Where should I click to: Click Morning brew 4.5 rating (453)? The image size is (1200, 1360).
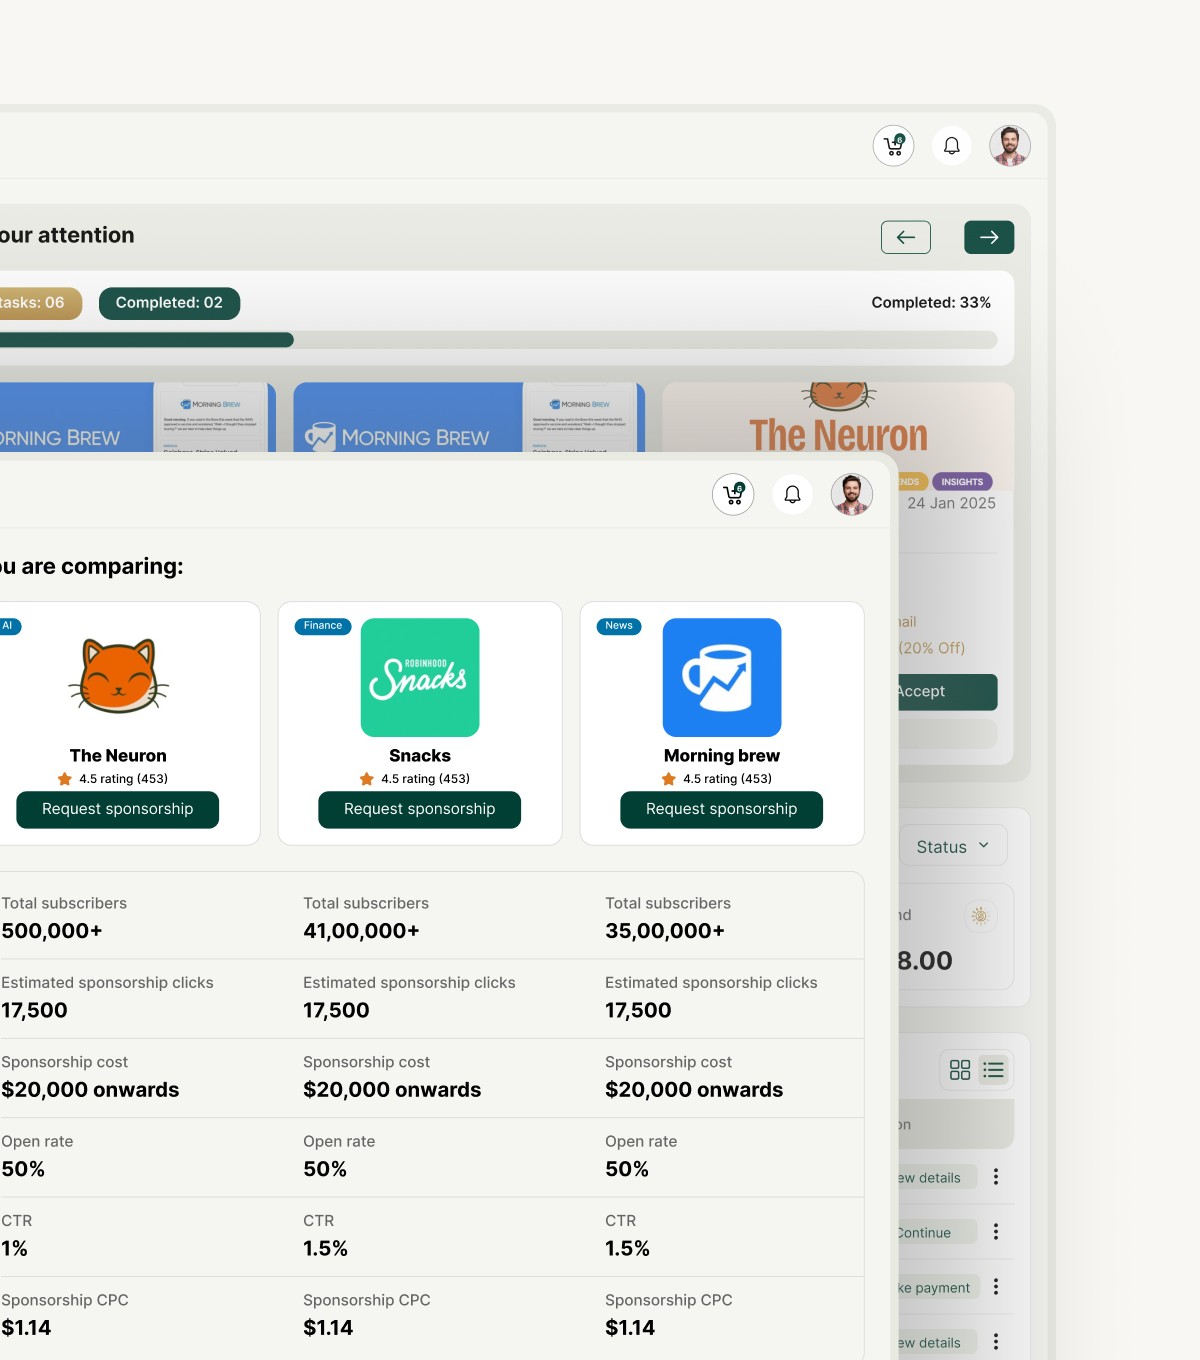pyautogui.click(x=717, y=779)
